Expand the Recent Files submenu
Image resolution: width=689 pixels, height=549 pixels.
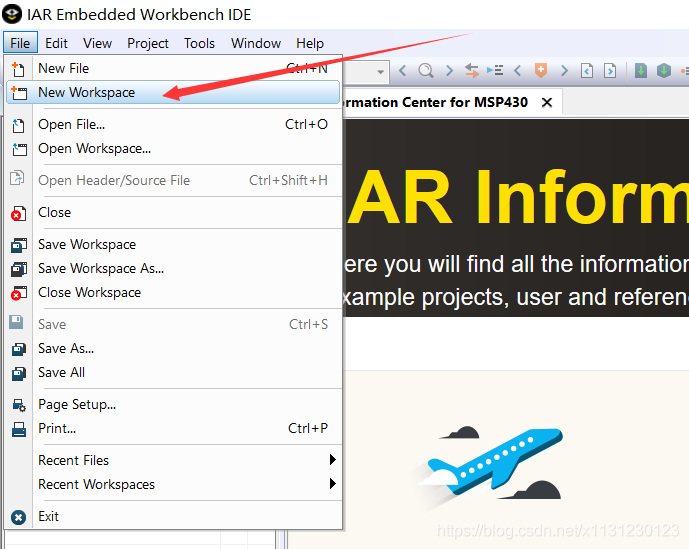pyautogui.click(x=173, y=460)
